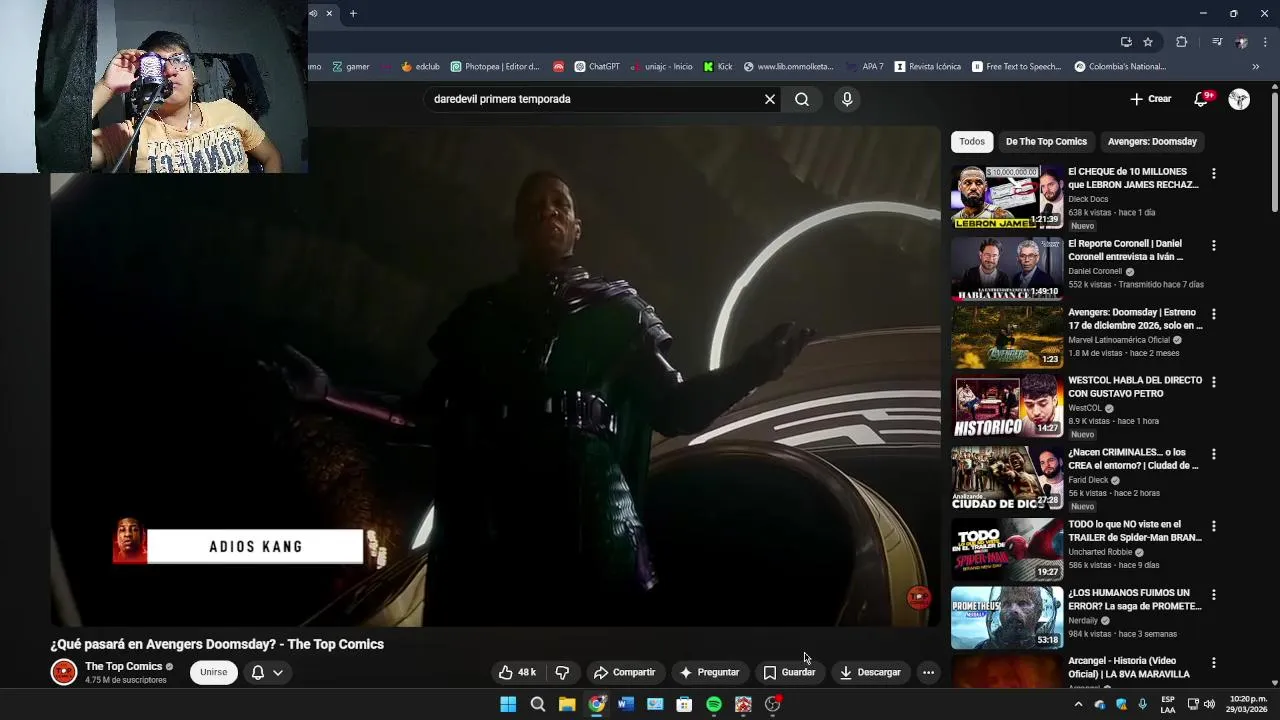Open clock and date in taskbar
The height and width of the screenshot is (720, 1280).
(x=1240, y=704)
